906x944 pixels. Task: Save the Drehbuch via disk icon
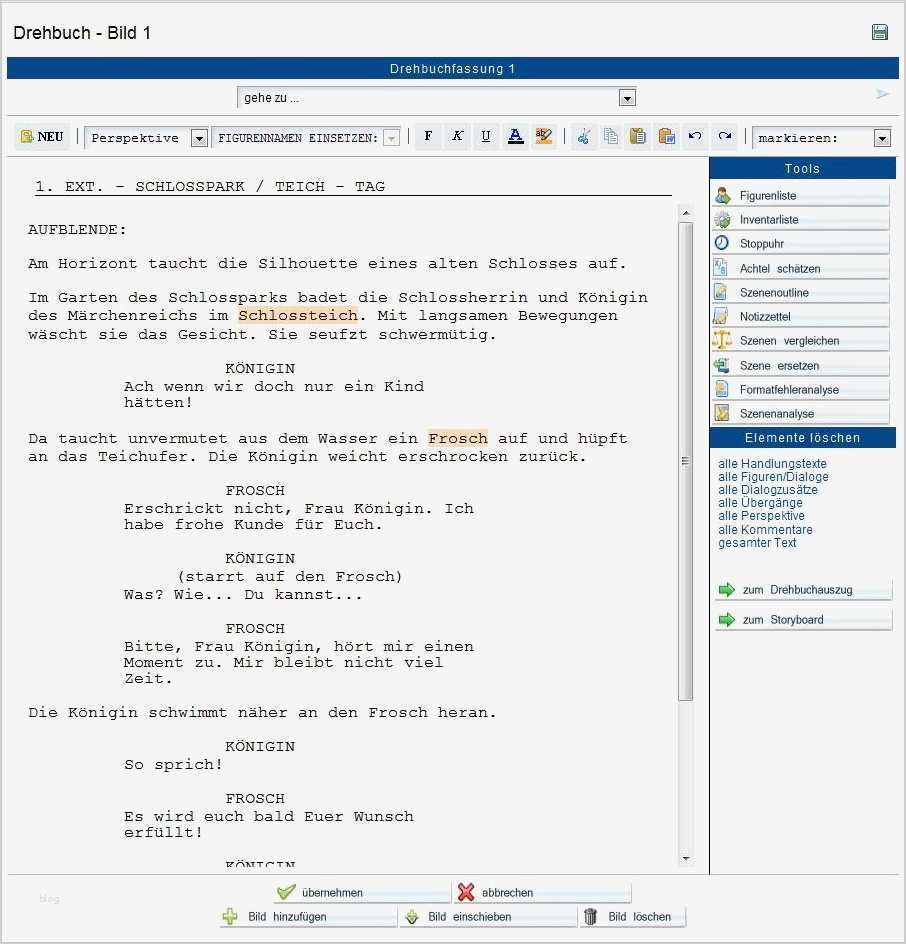tap(878, 32)
